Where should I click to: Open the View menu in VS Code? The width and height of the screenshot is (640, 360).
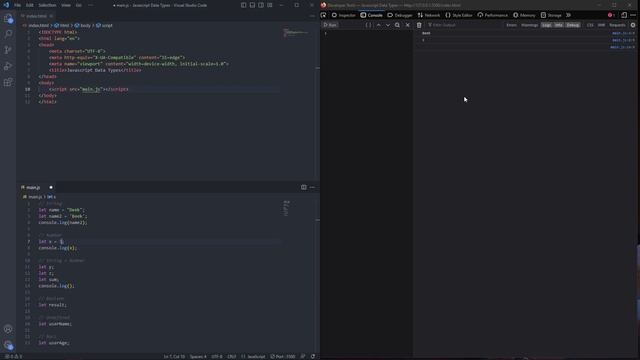pos(66,5)
